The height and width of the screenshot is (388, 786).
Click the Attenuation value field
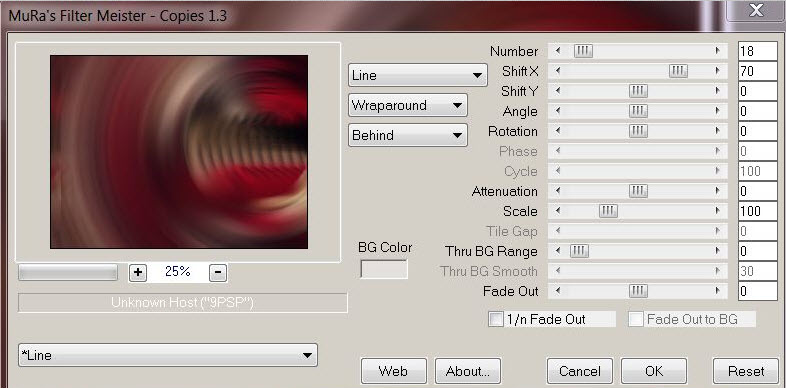click(757, 191)
